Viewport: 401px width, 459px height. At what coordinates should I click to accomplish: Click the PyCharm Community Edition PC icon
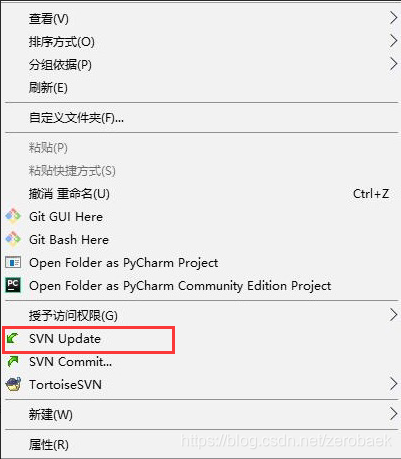[x=13, y=285]
